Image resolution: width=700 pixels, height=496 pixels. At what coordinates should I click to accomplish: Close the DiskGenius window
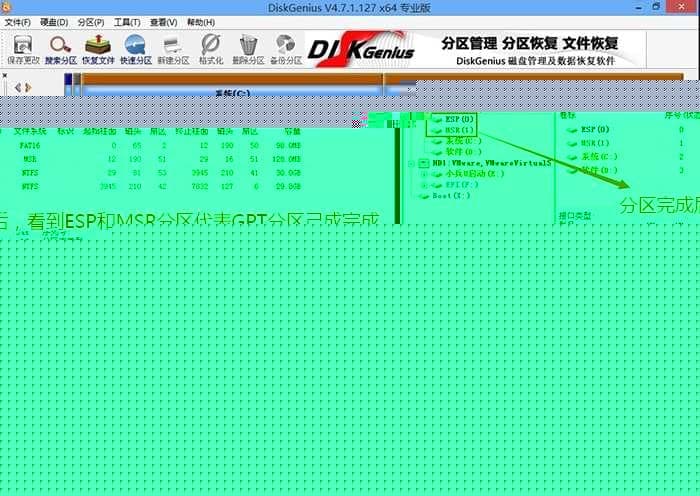point(681,7)
